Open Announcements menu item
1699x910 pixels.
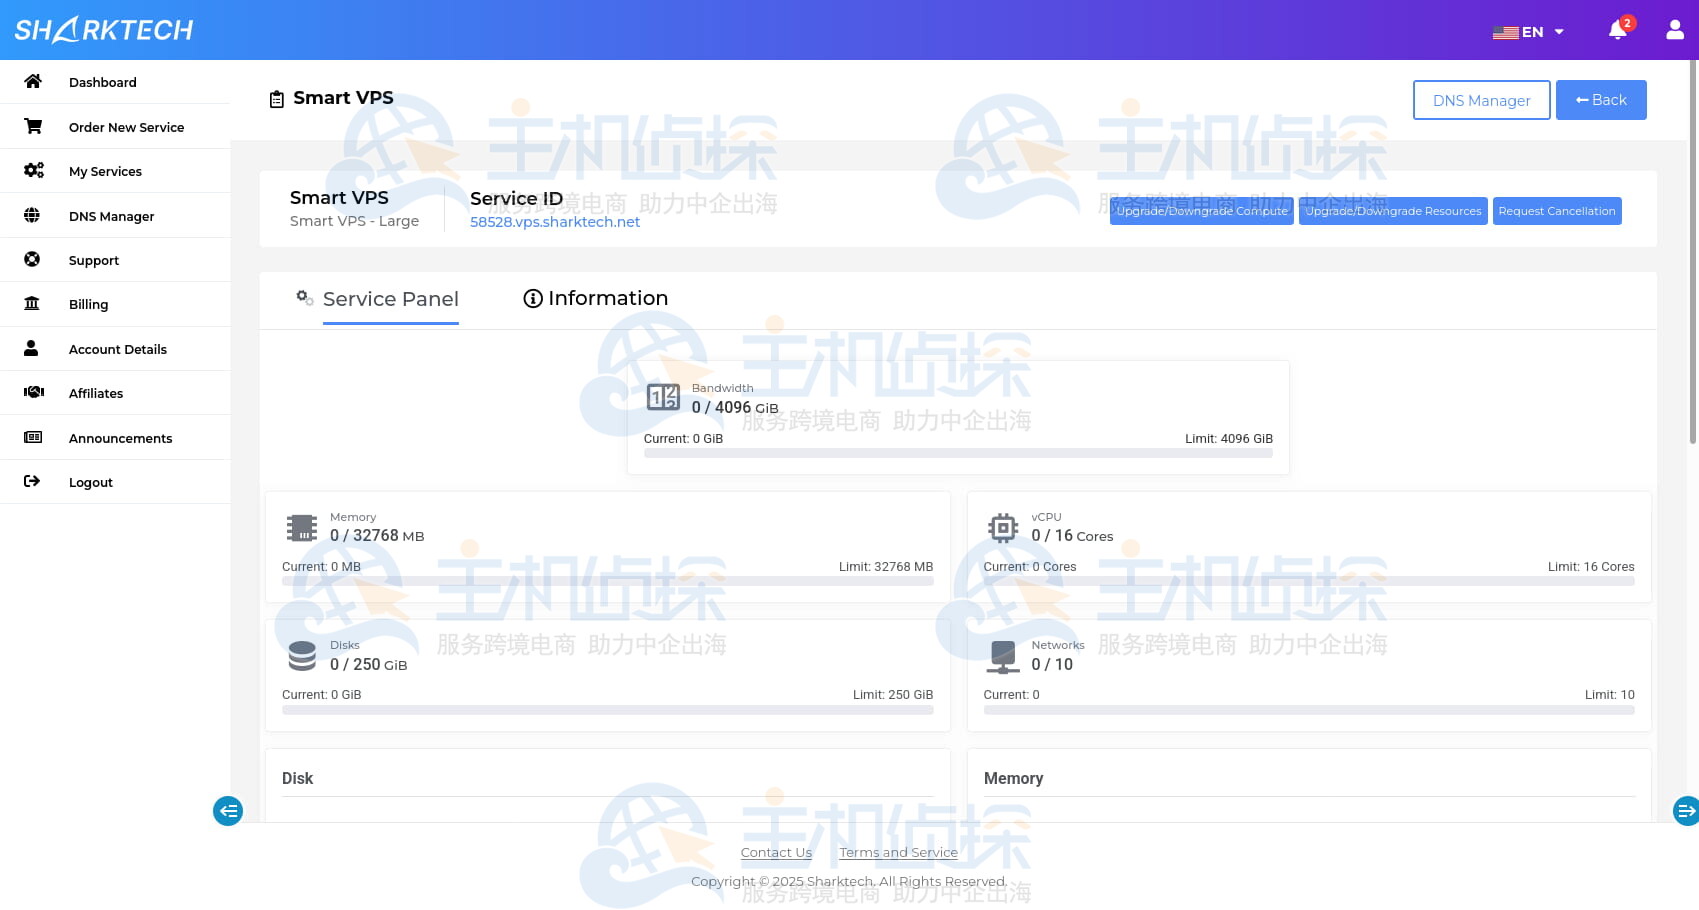pos(115,438)
